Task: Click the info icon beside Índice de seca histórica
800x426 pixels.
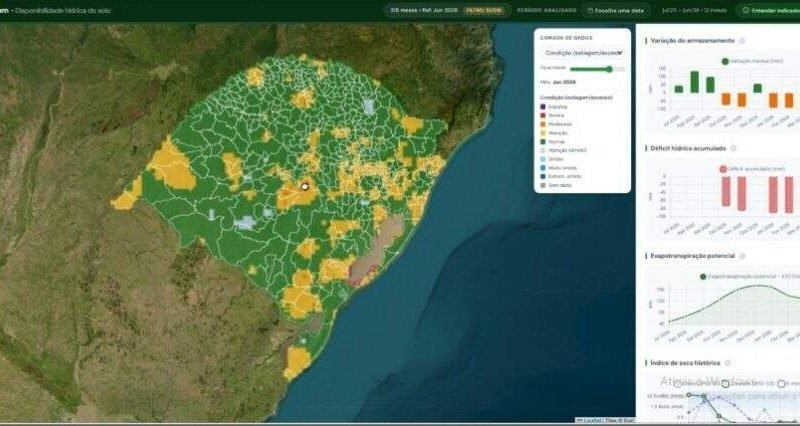Action: pyautogui.click(x=727, y=363)
